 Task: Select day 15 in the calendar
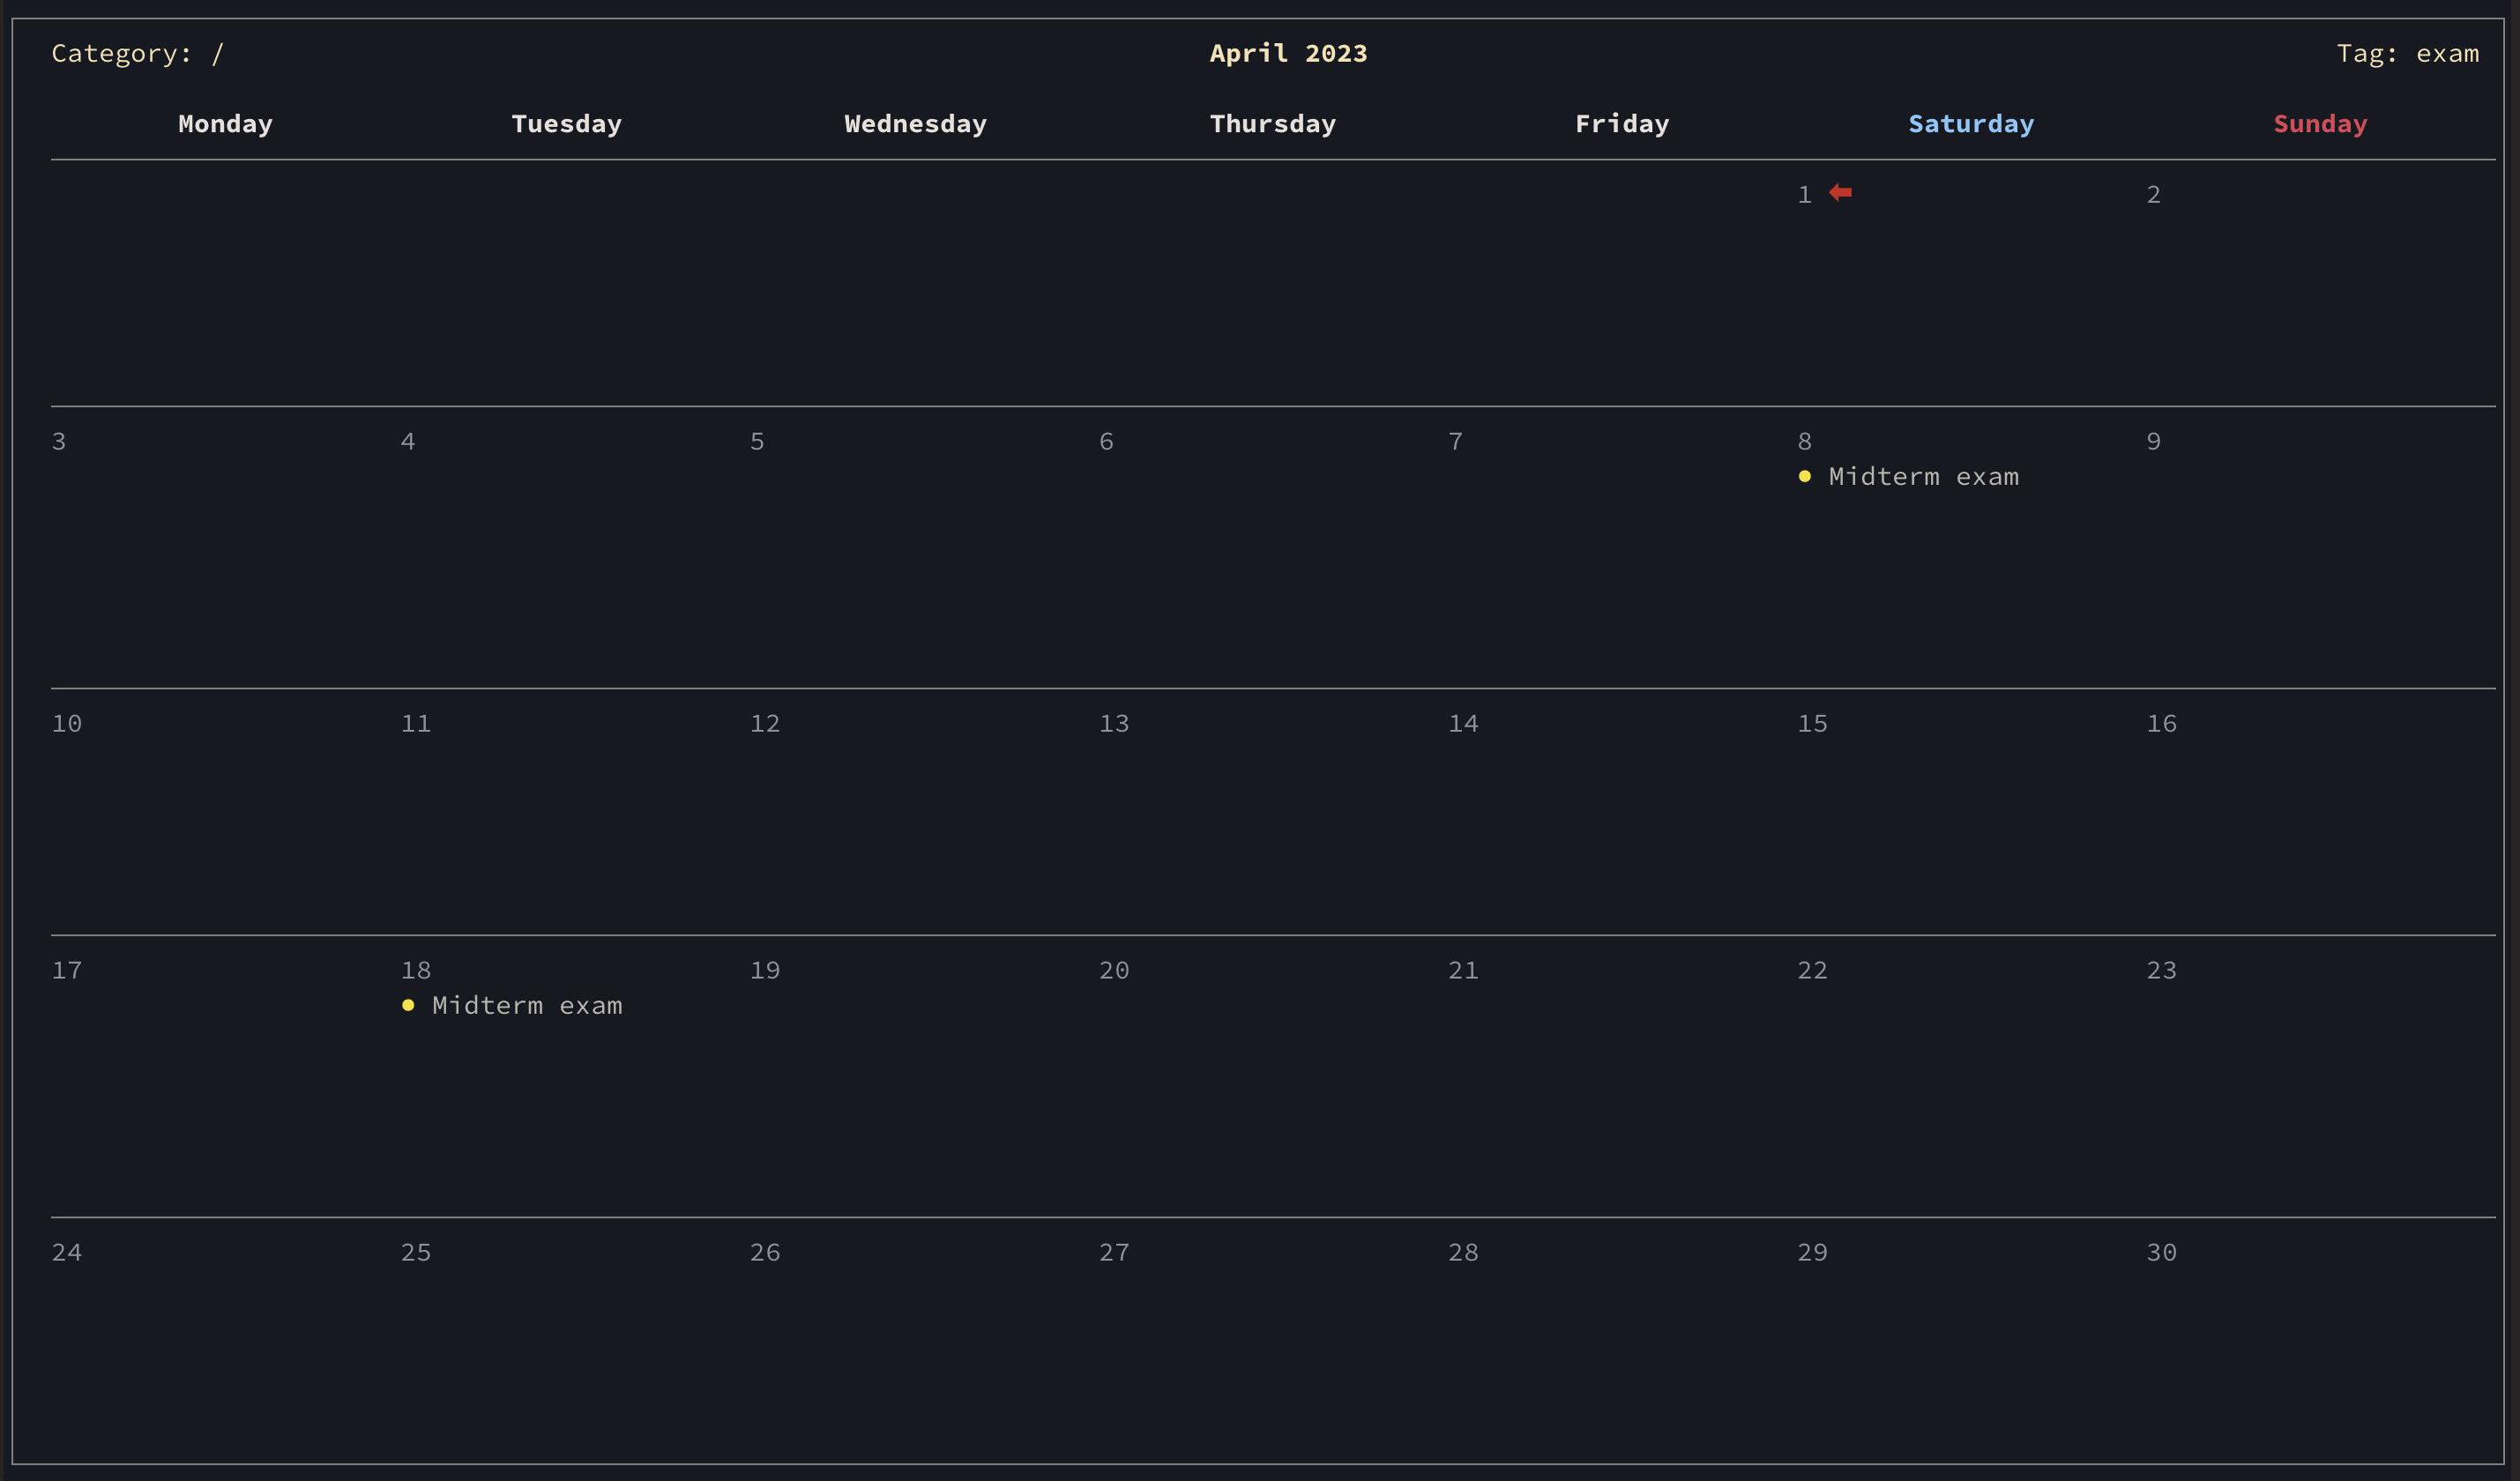(1812, 723)
